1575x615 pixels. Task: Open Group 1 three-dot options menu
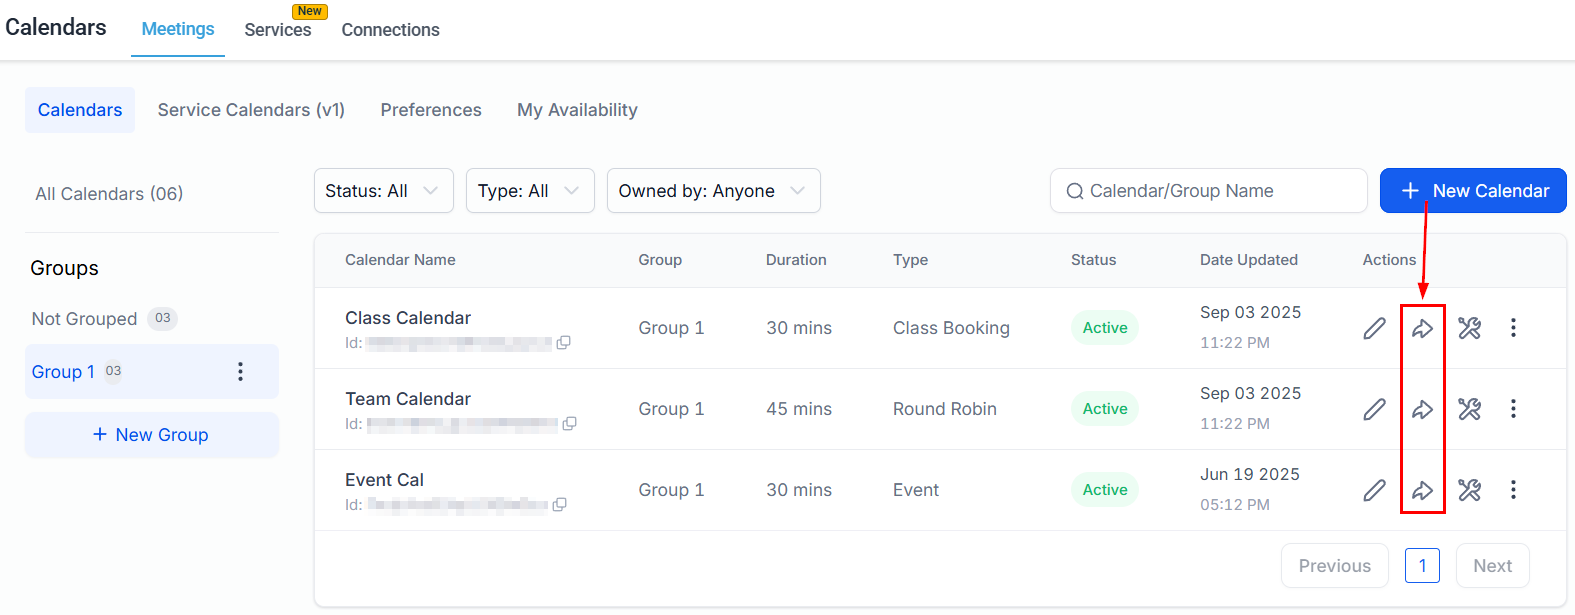(x=240, y=372)
